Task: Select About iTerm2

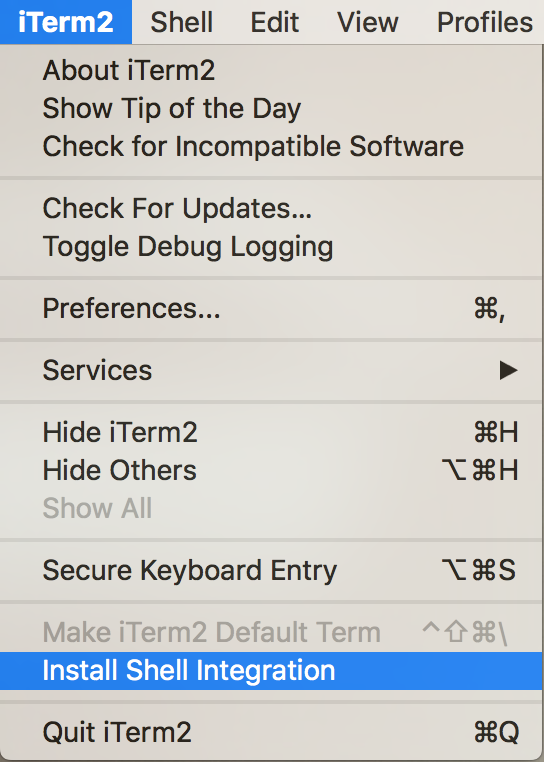Action: coord(272,70)
